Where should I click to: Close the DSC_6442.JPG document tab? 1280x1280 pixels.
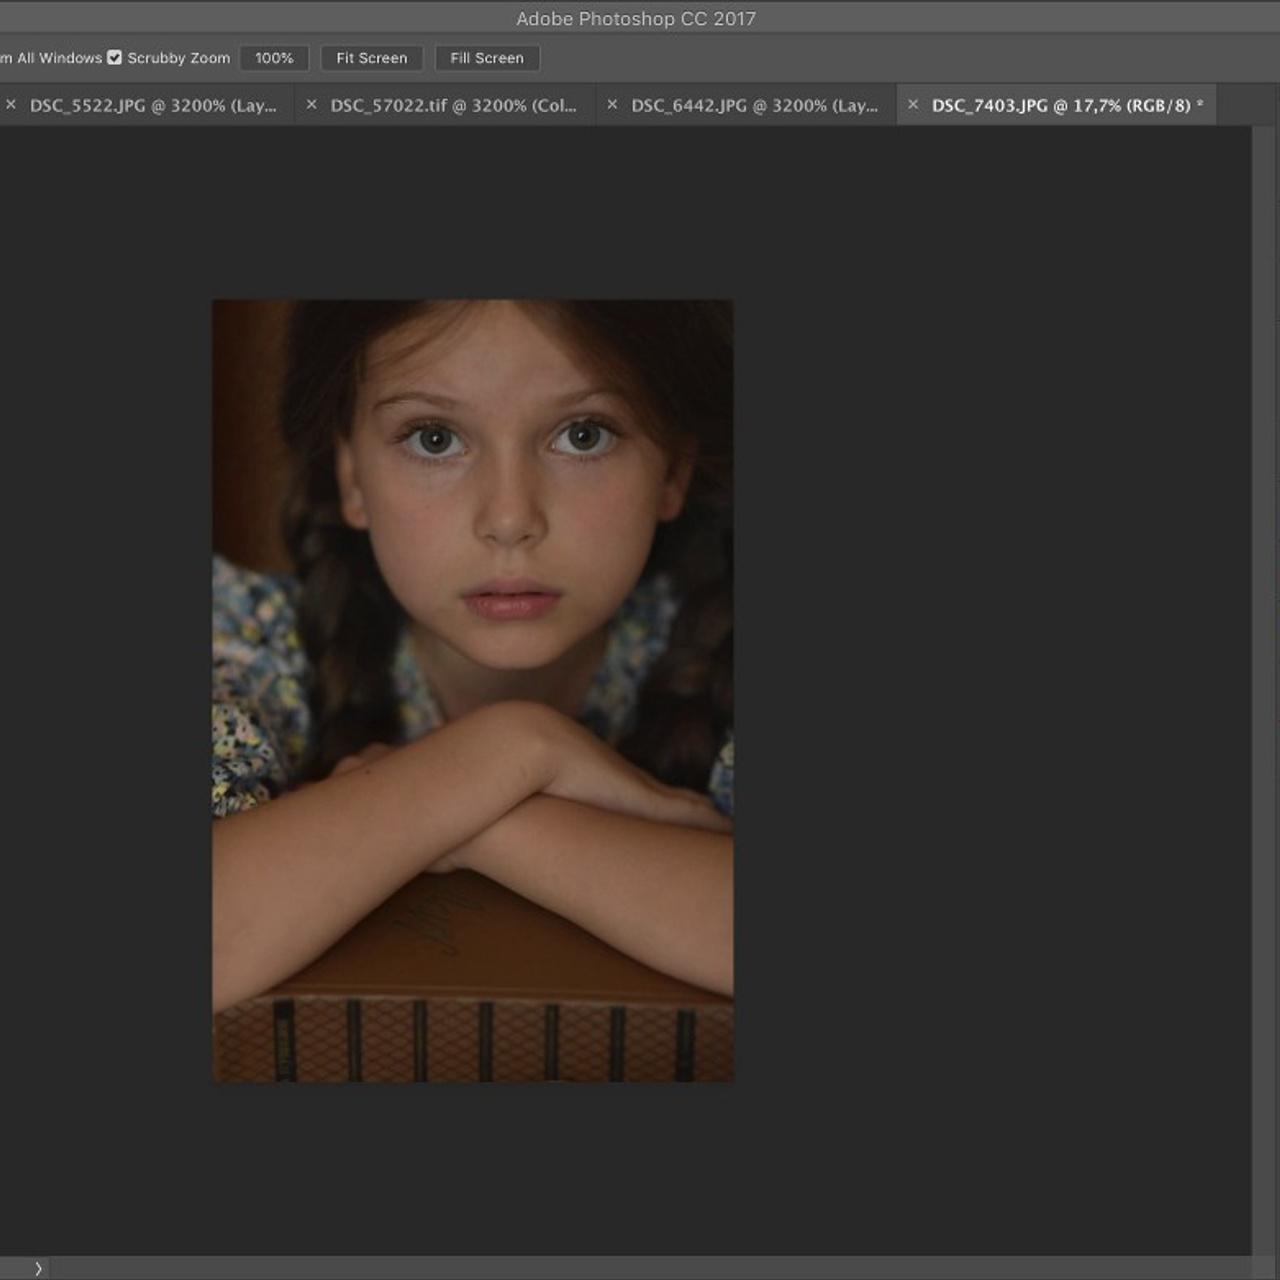[611, 104]
